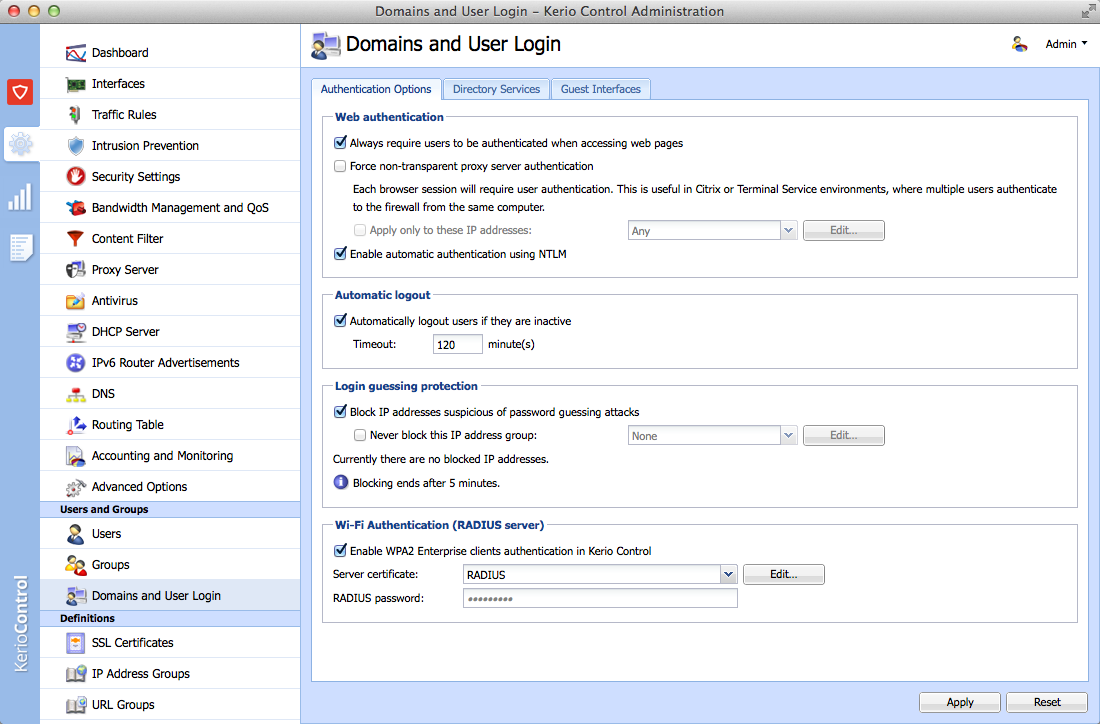Click the blocking info icon
The image size is (1100, 724).
[x=341, y=483]
